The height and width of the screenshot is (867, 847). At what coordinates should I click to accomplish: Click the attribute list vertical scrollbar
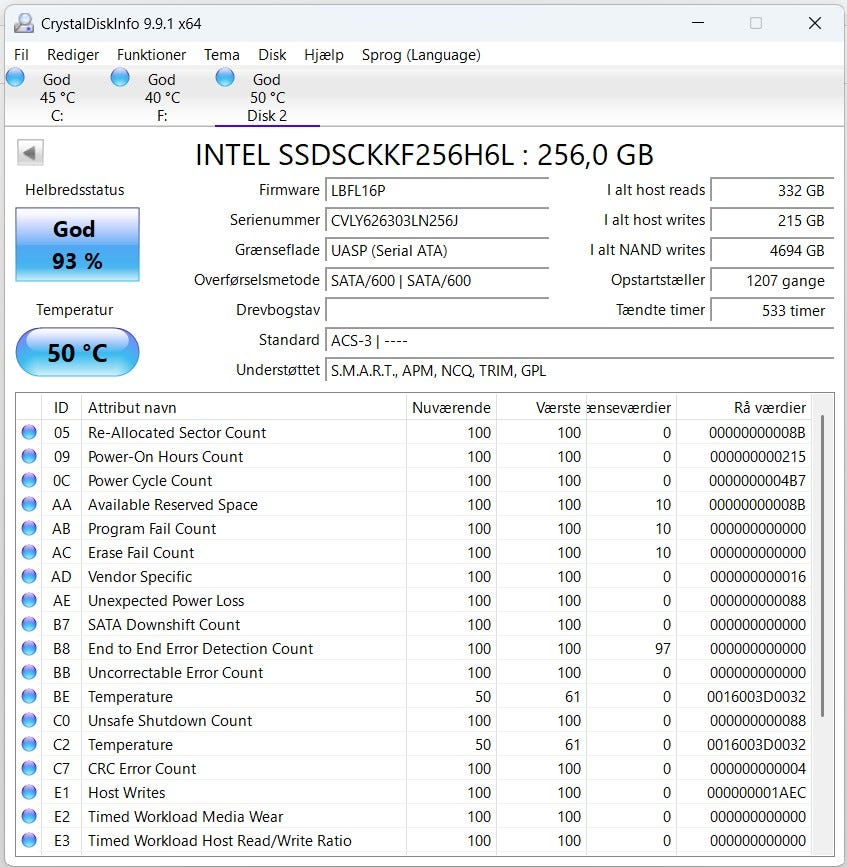coord(822,566)
